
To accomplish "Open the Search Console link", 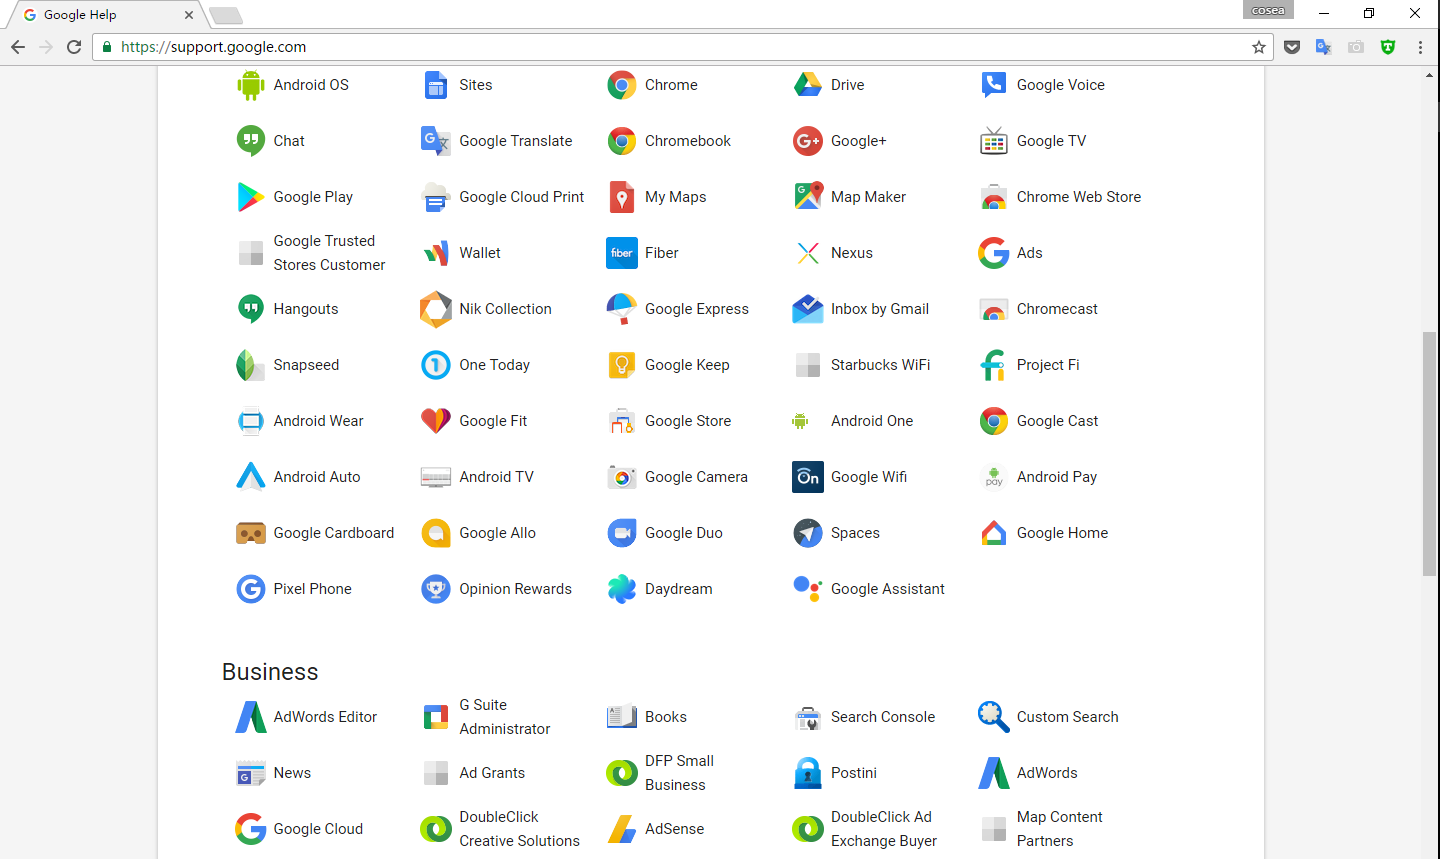I will click(883, 717).
